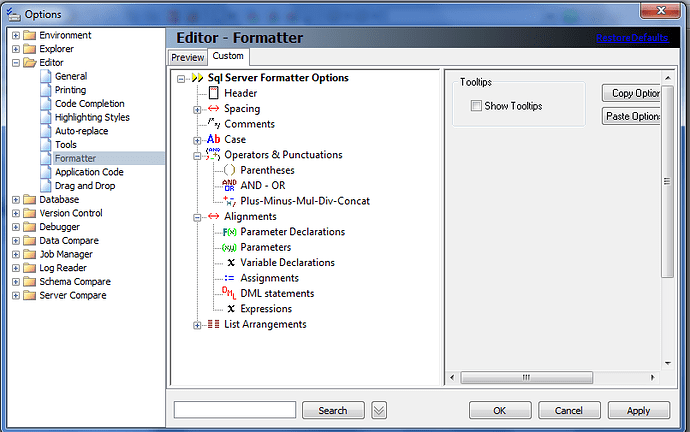Click the Assignments := icon
Screen dimensions: 690x432
coord(229,278)
